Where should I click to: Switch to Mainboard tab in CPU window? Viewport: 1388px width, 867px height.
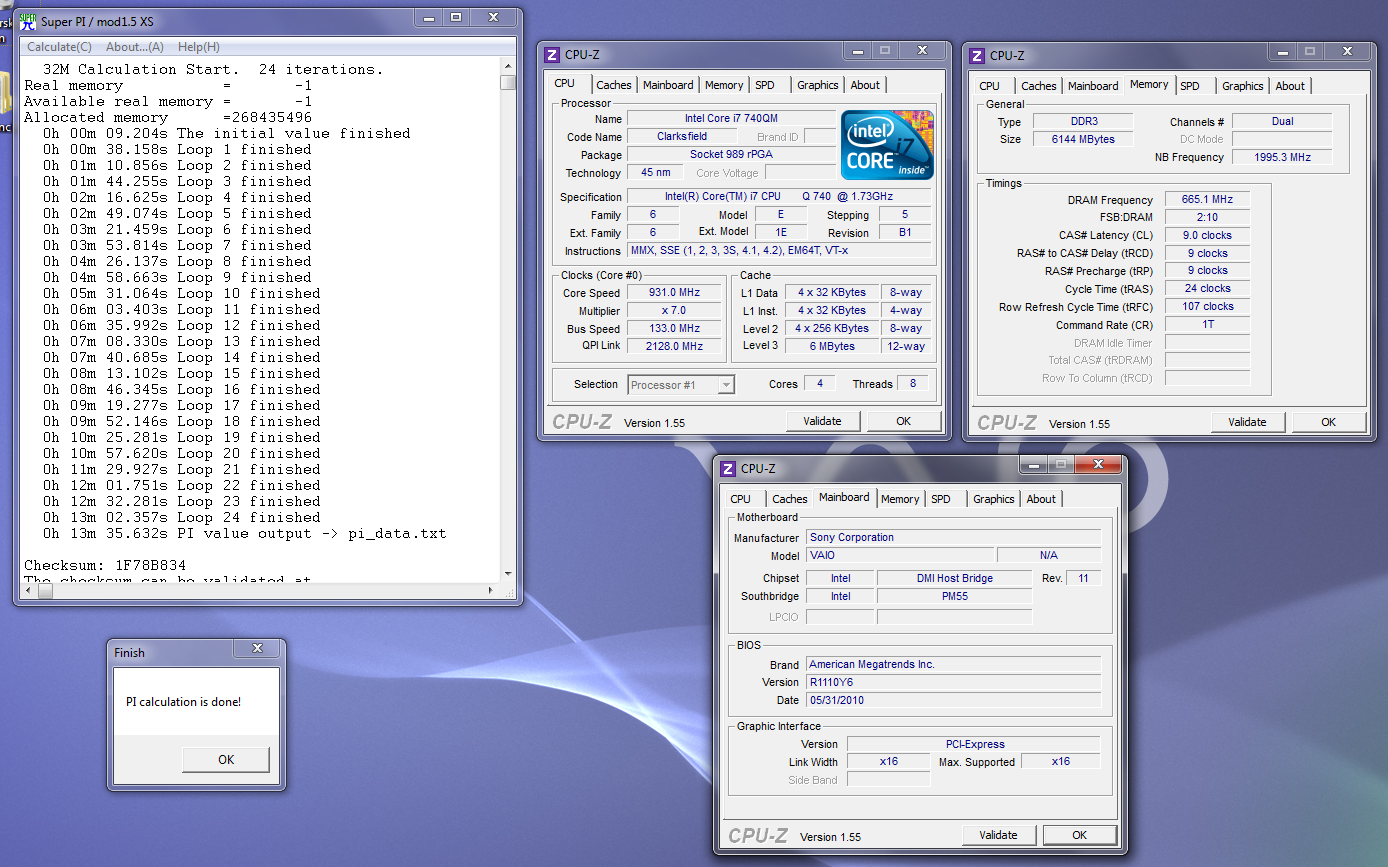pos(668,85)
